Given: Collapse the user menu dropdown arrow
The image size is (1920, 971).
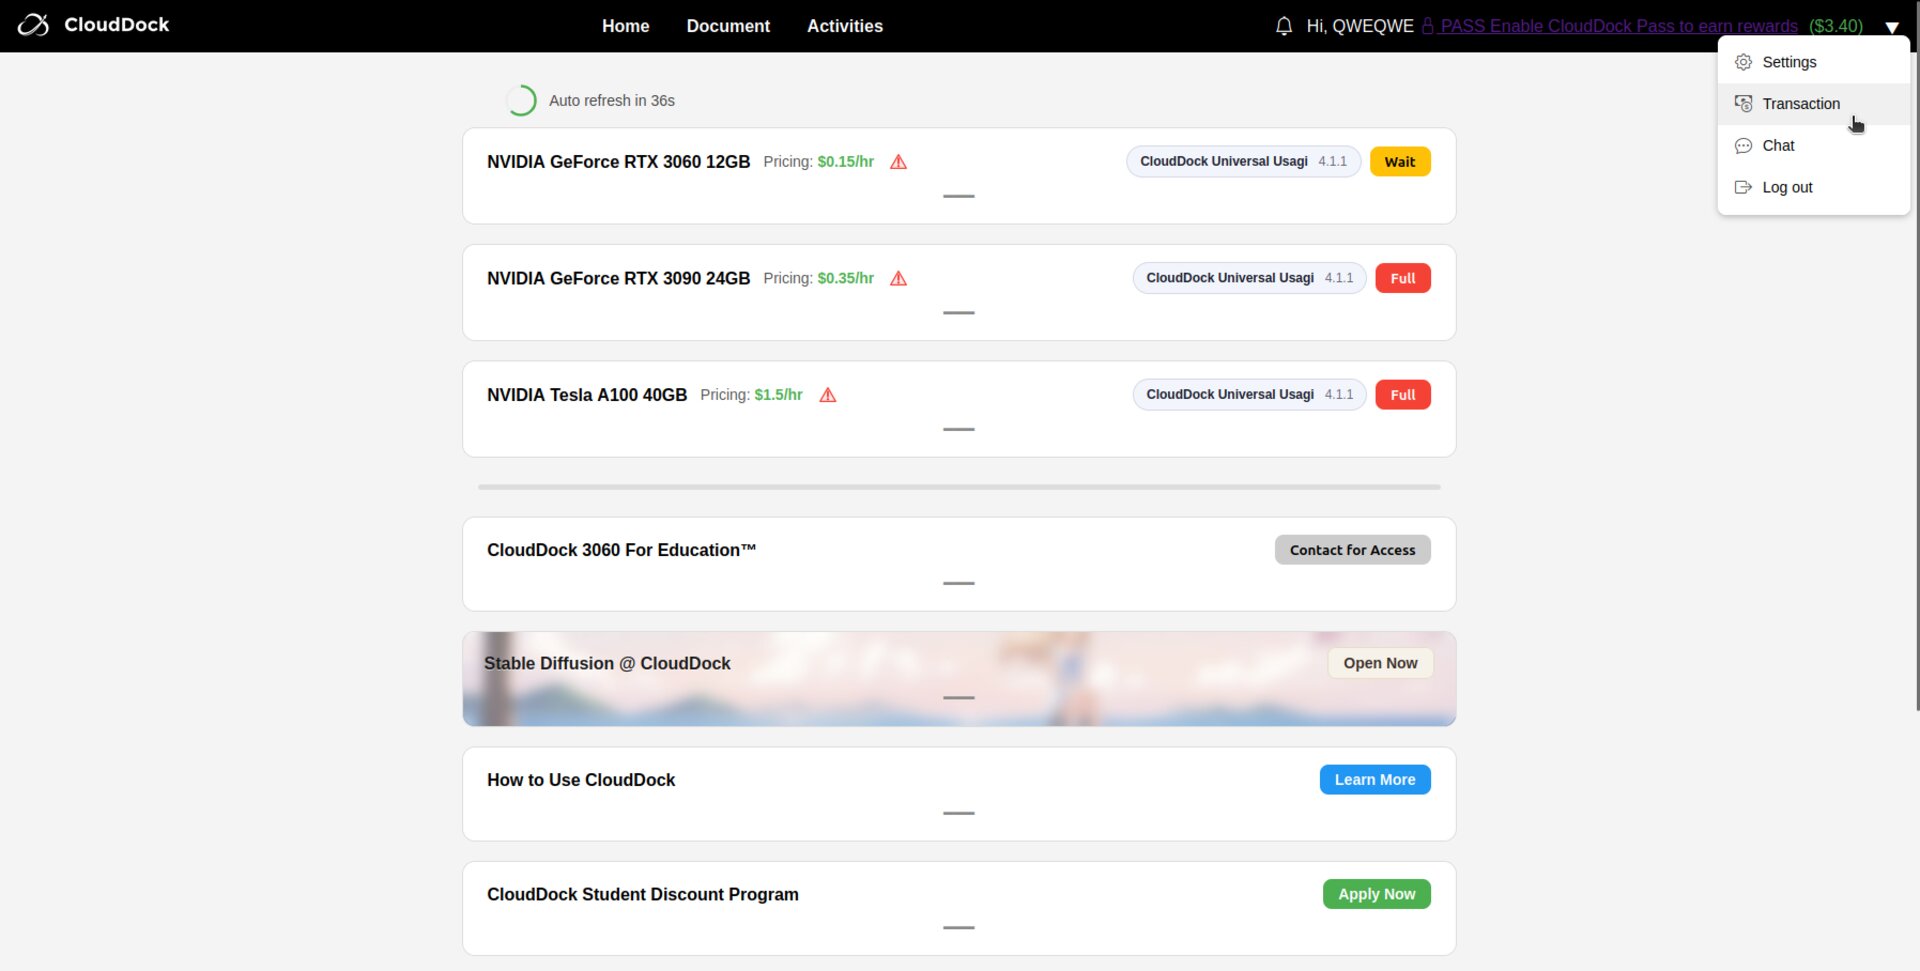Looking at the screenshot, I should (1891, 27).
